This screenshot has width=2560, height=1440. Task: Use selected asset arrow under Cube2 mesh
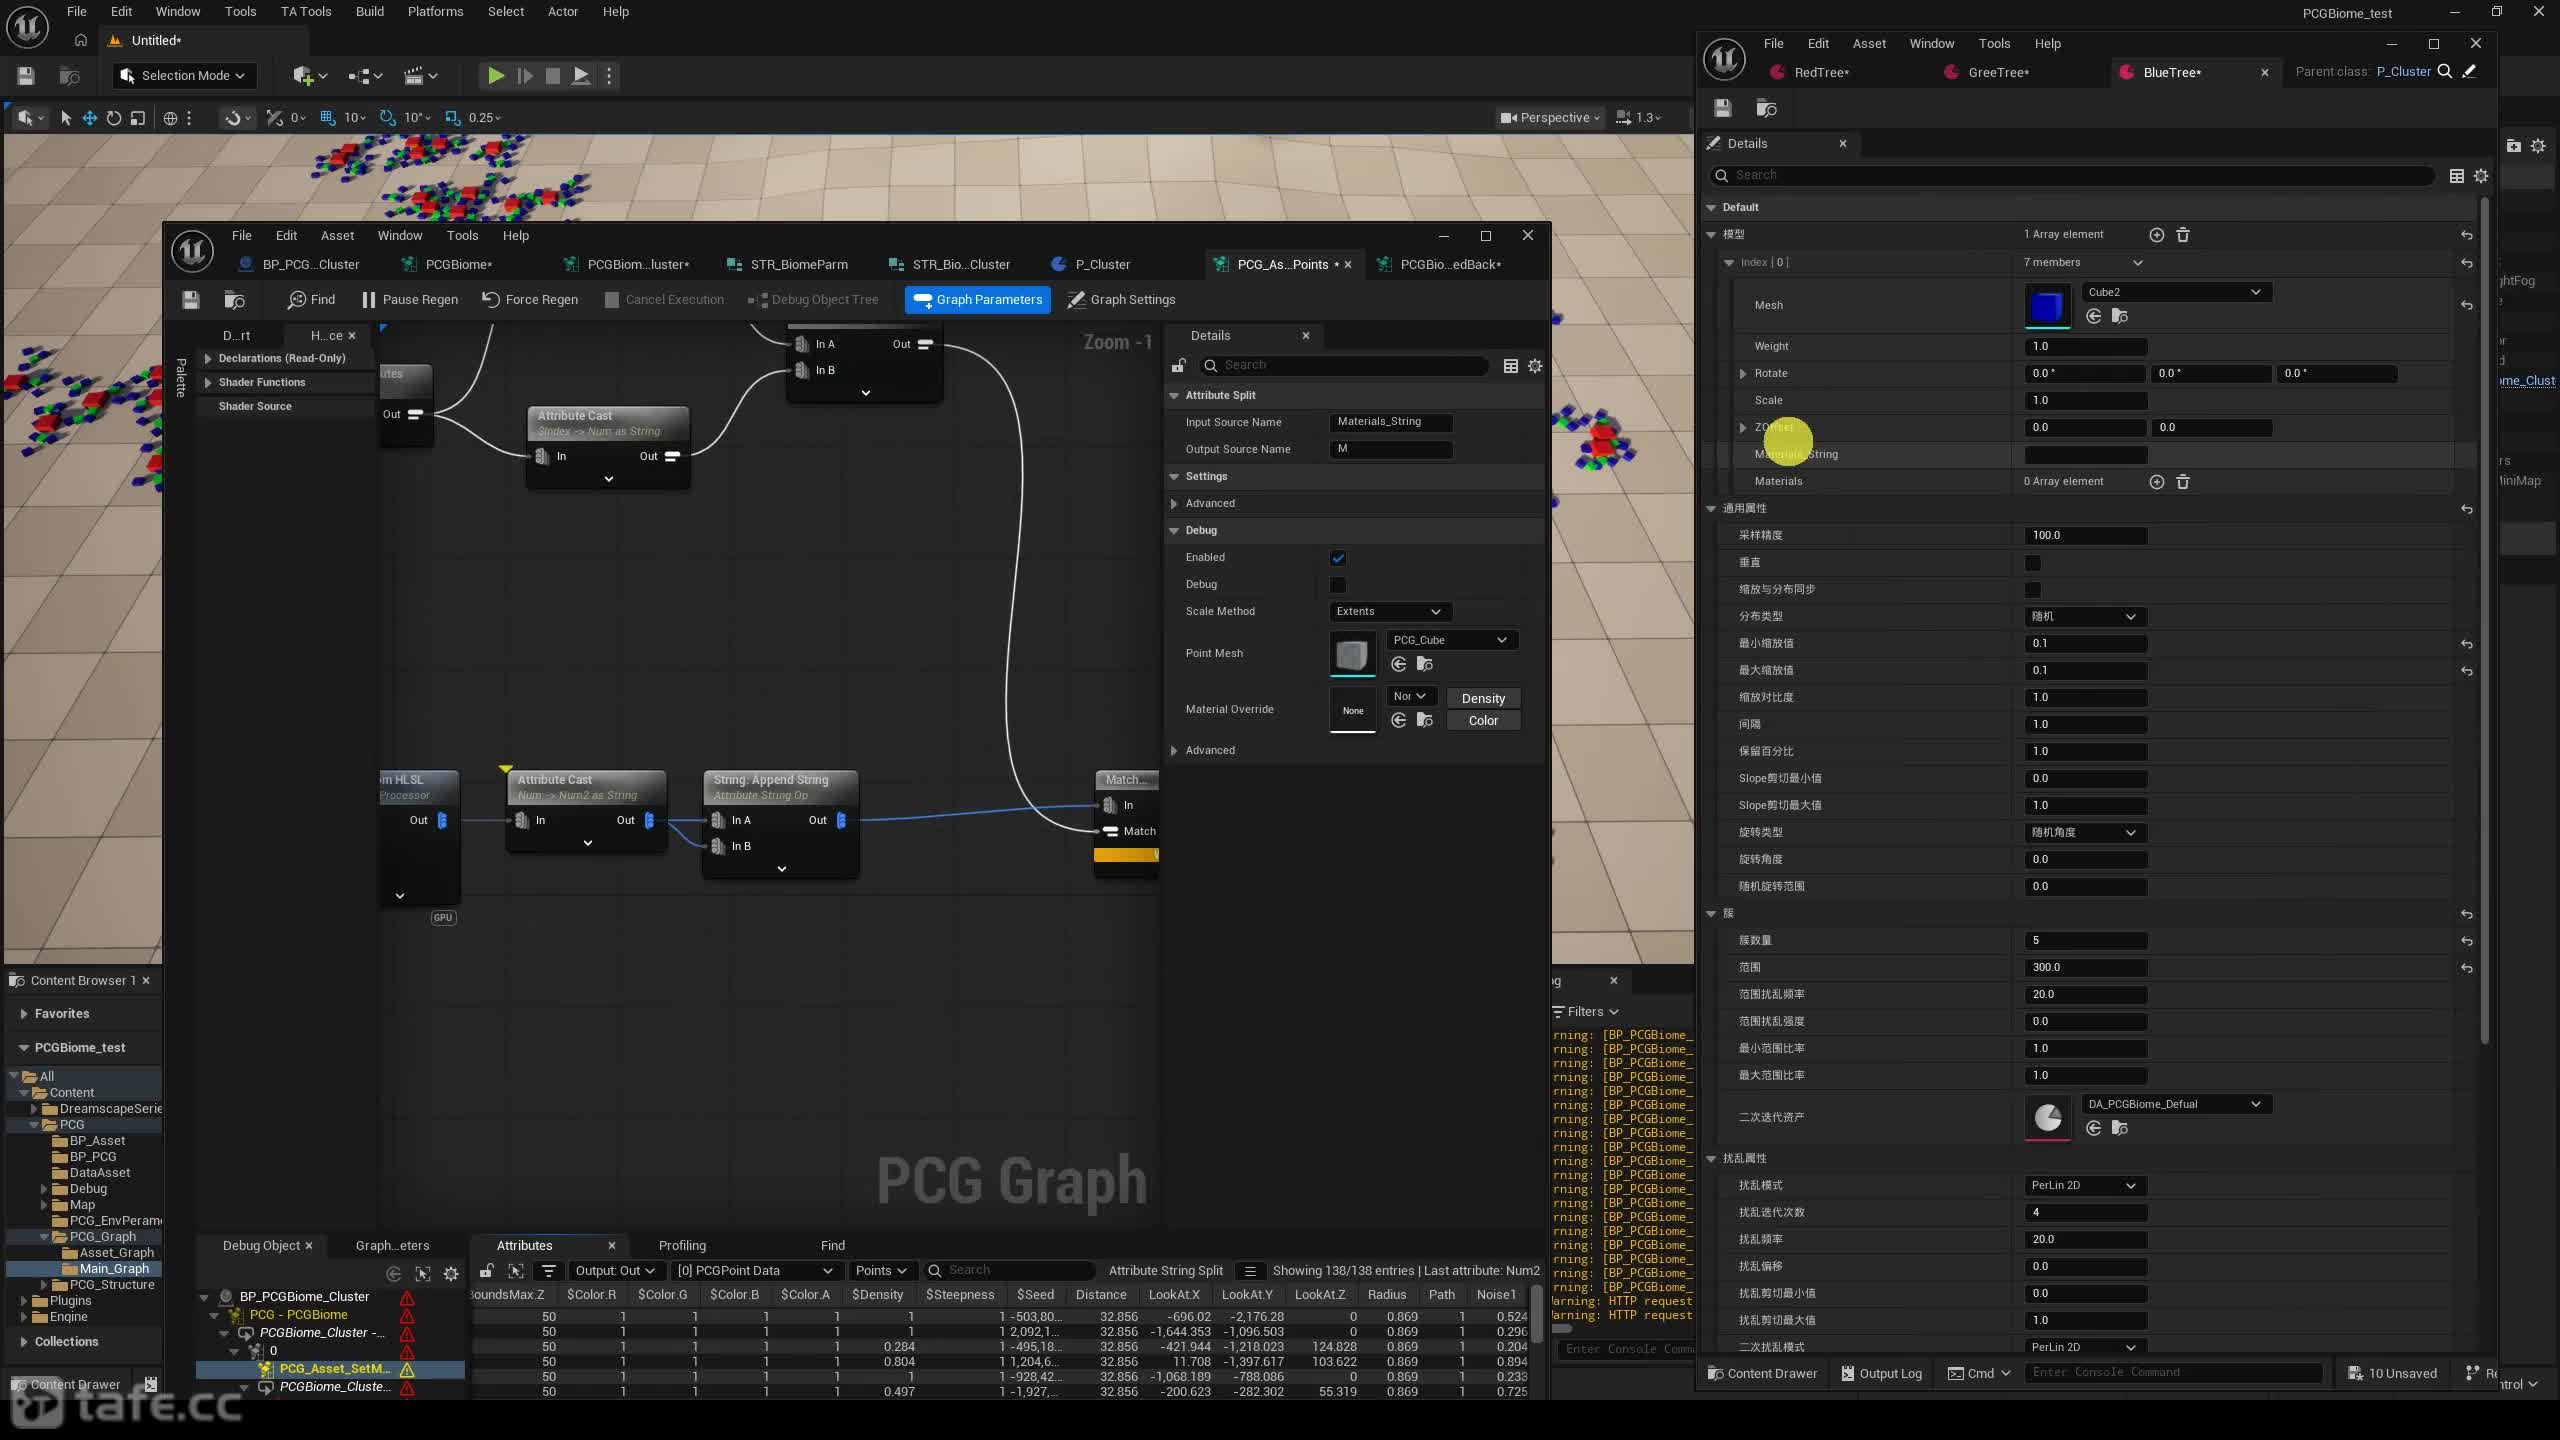[2093, 316]
